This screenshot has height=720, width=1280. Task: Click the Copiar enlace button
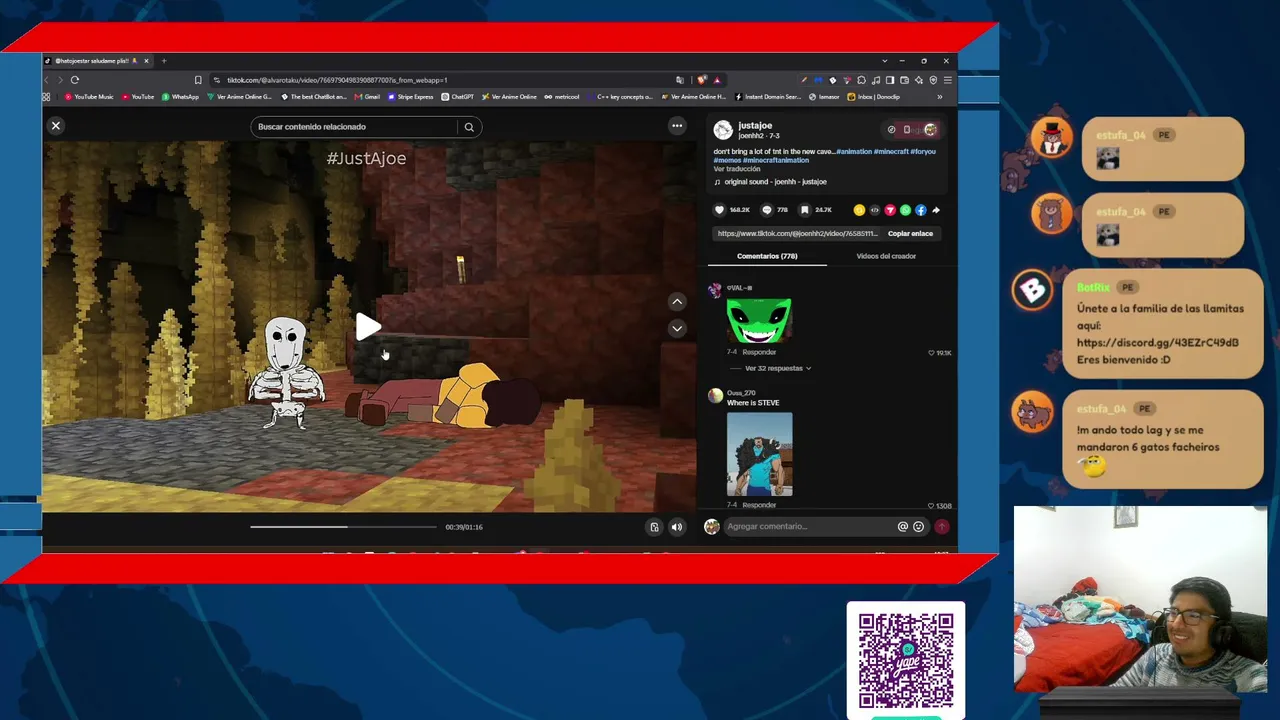[x=910, y=234]
